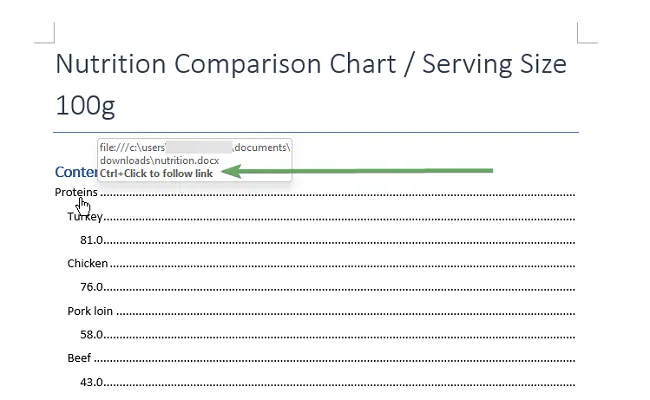The width and height of the screenshot is (650, 400).
Task: Click 'Serving Size' in the document title
Action: 494,64
